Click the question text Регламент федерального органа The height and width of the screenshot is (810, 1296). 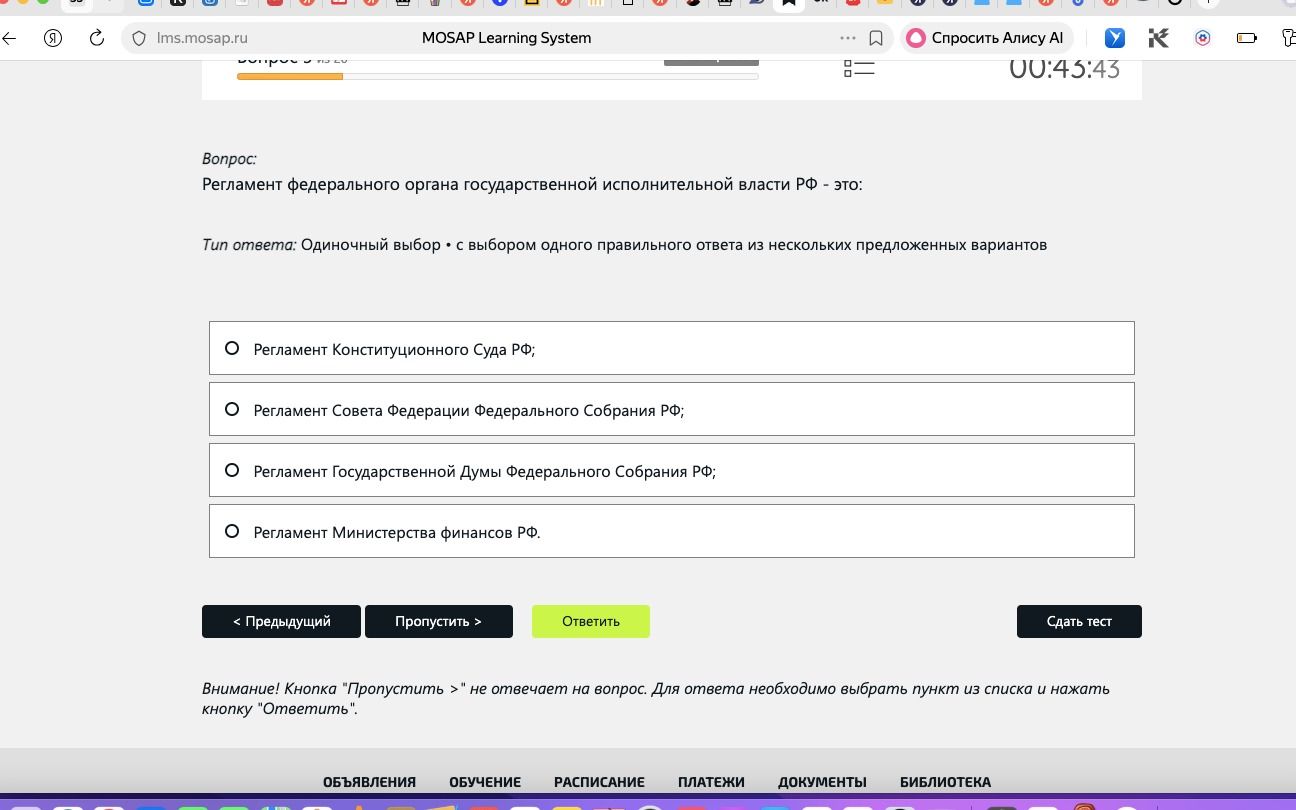click(532, 184)
